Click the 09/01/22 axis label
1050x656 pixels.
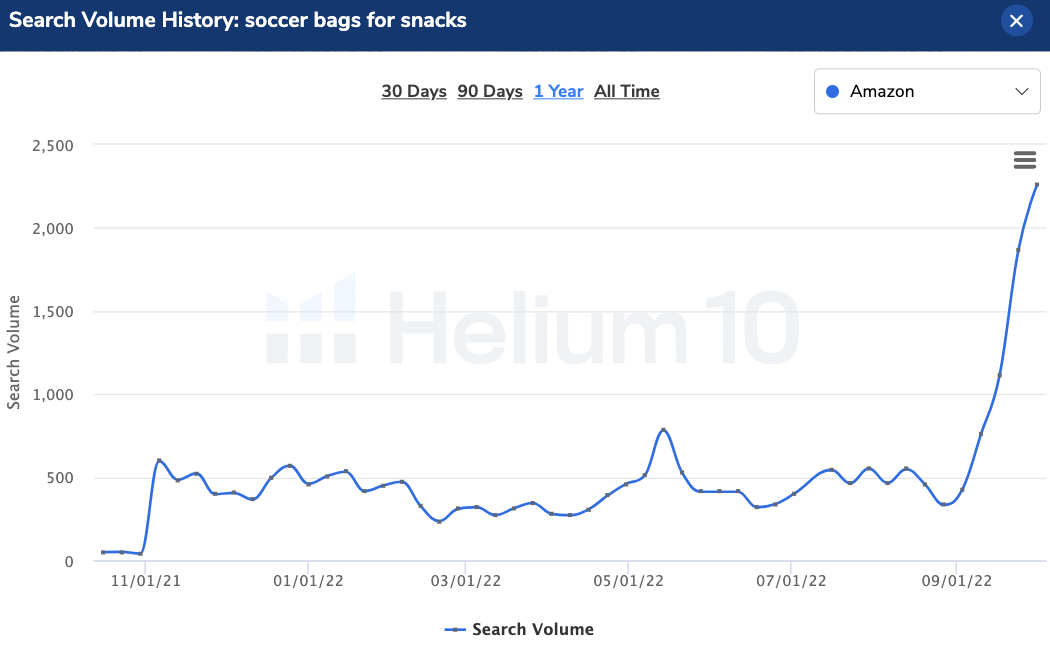956,581
